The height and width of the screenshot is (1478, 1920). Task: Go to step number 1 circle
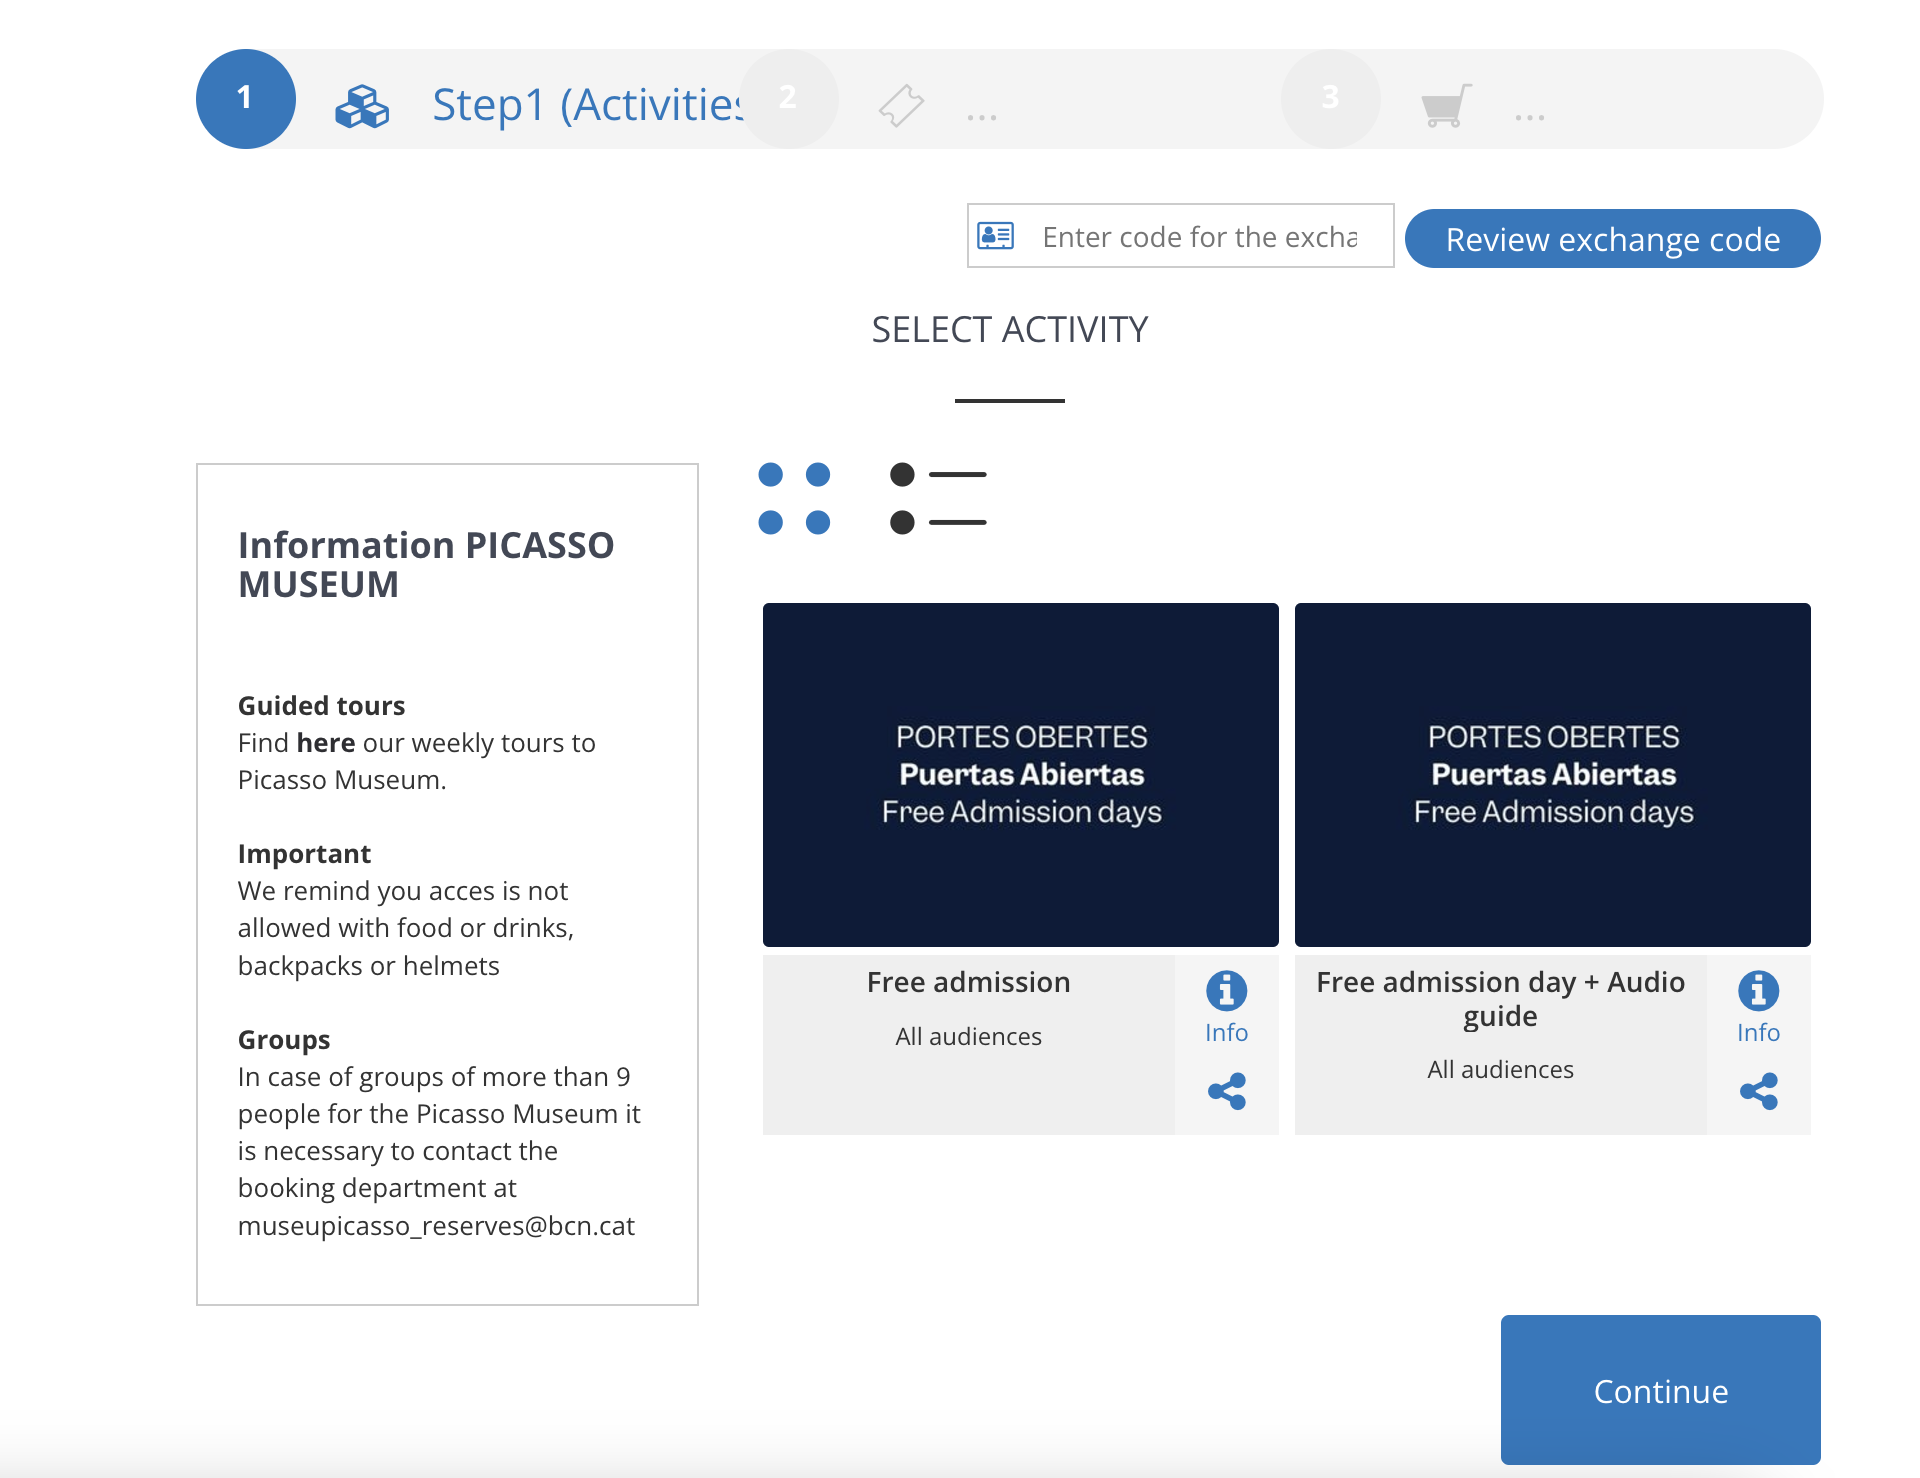245,98
